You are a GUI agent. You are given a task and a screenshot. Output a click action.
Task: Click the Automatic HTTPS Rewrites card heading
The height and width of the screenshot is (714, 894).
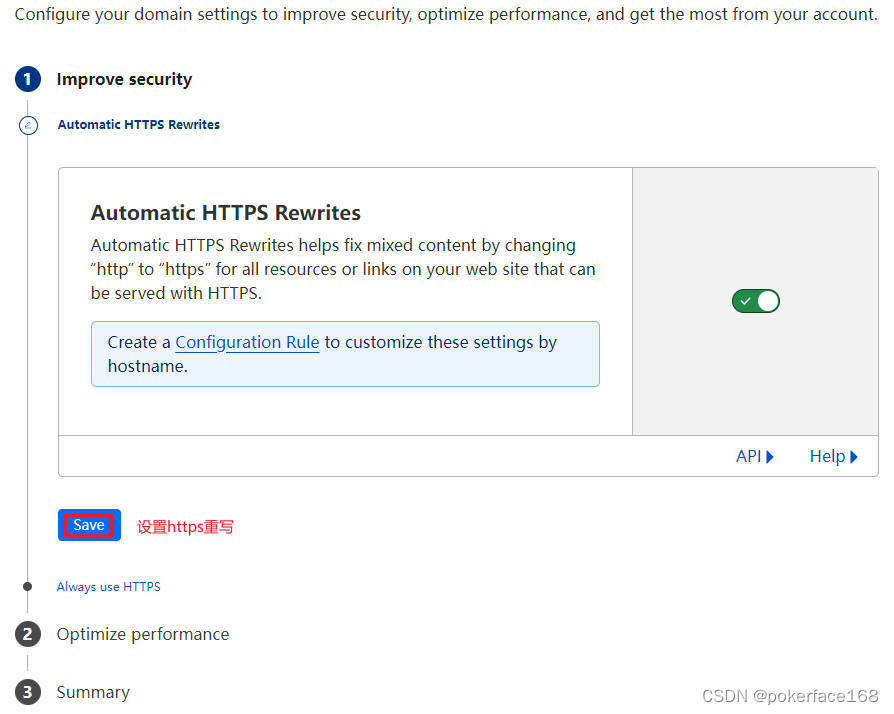(x=225, y=212)
